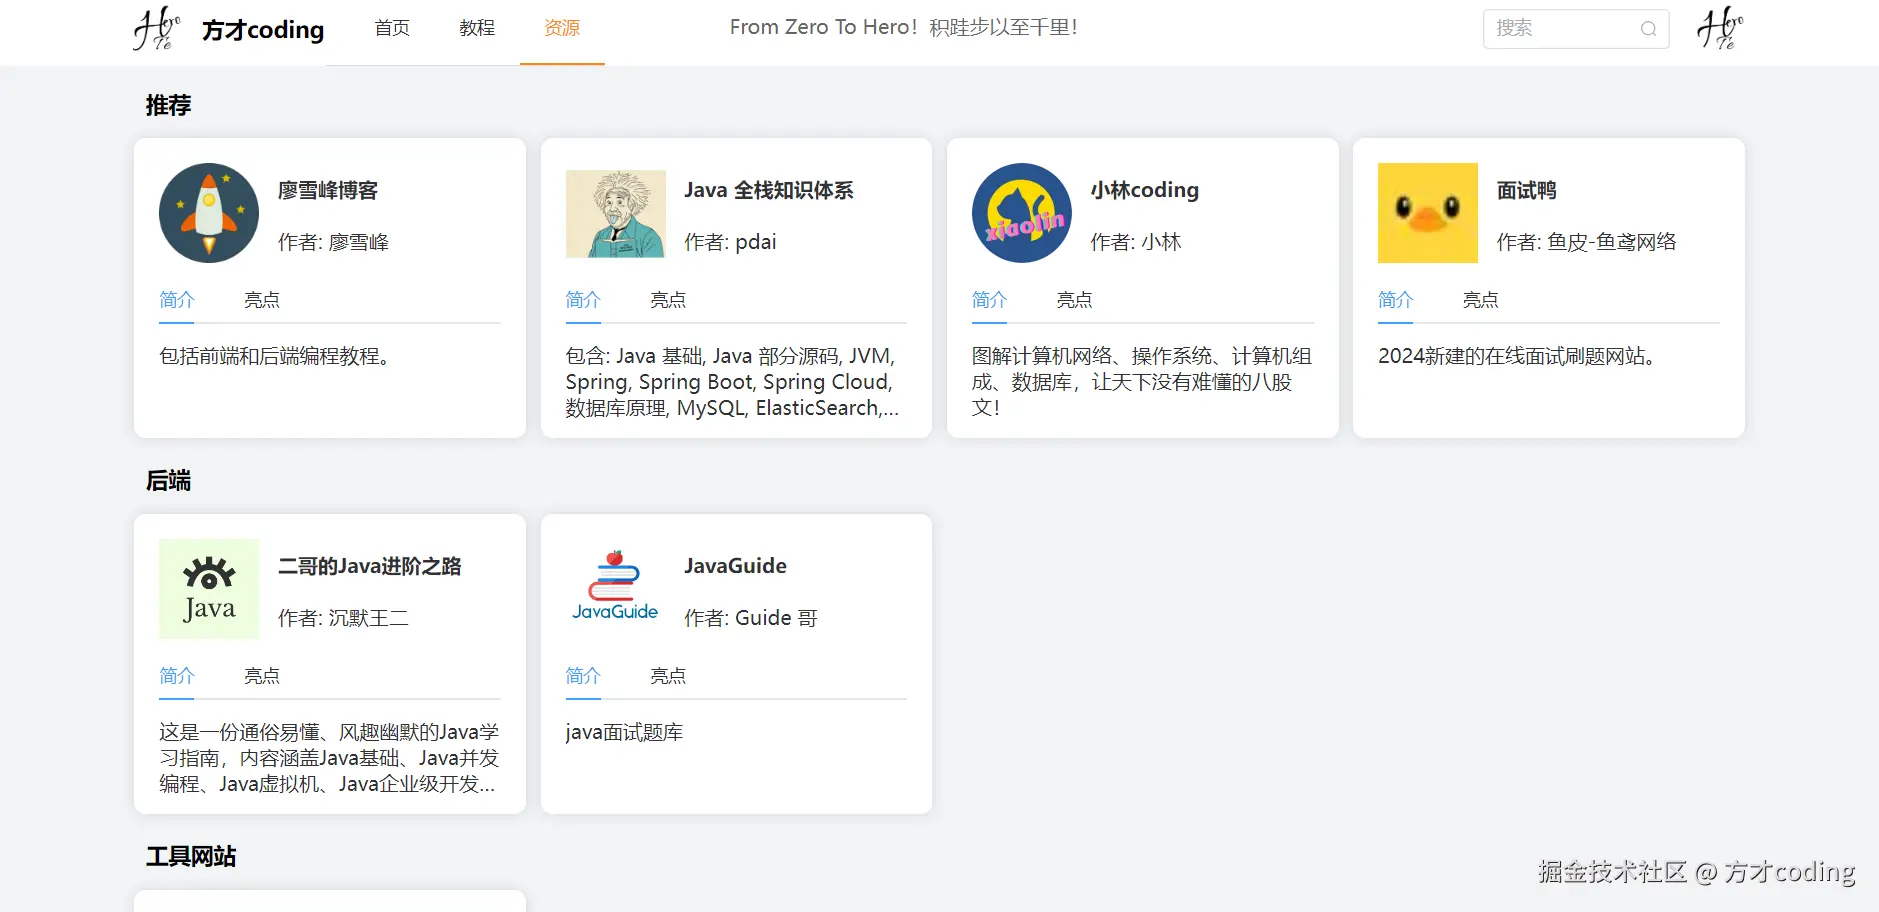Click the 小林coding cat logo
This screenshot has height=912, width=1879.
(x=1022, y=213)
